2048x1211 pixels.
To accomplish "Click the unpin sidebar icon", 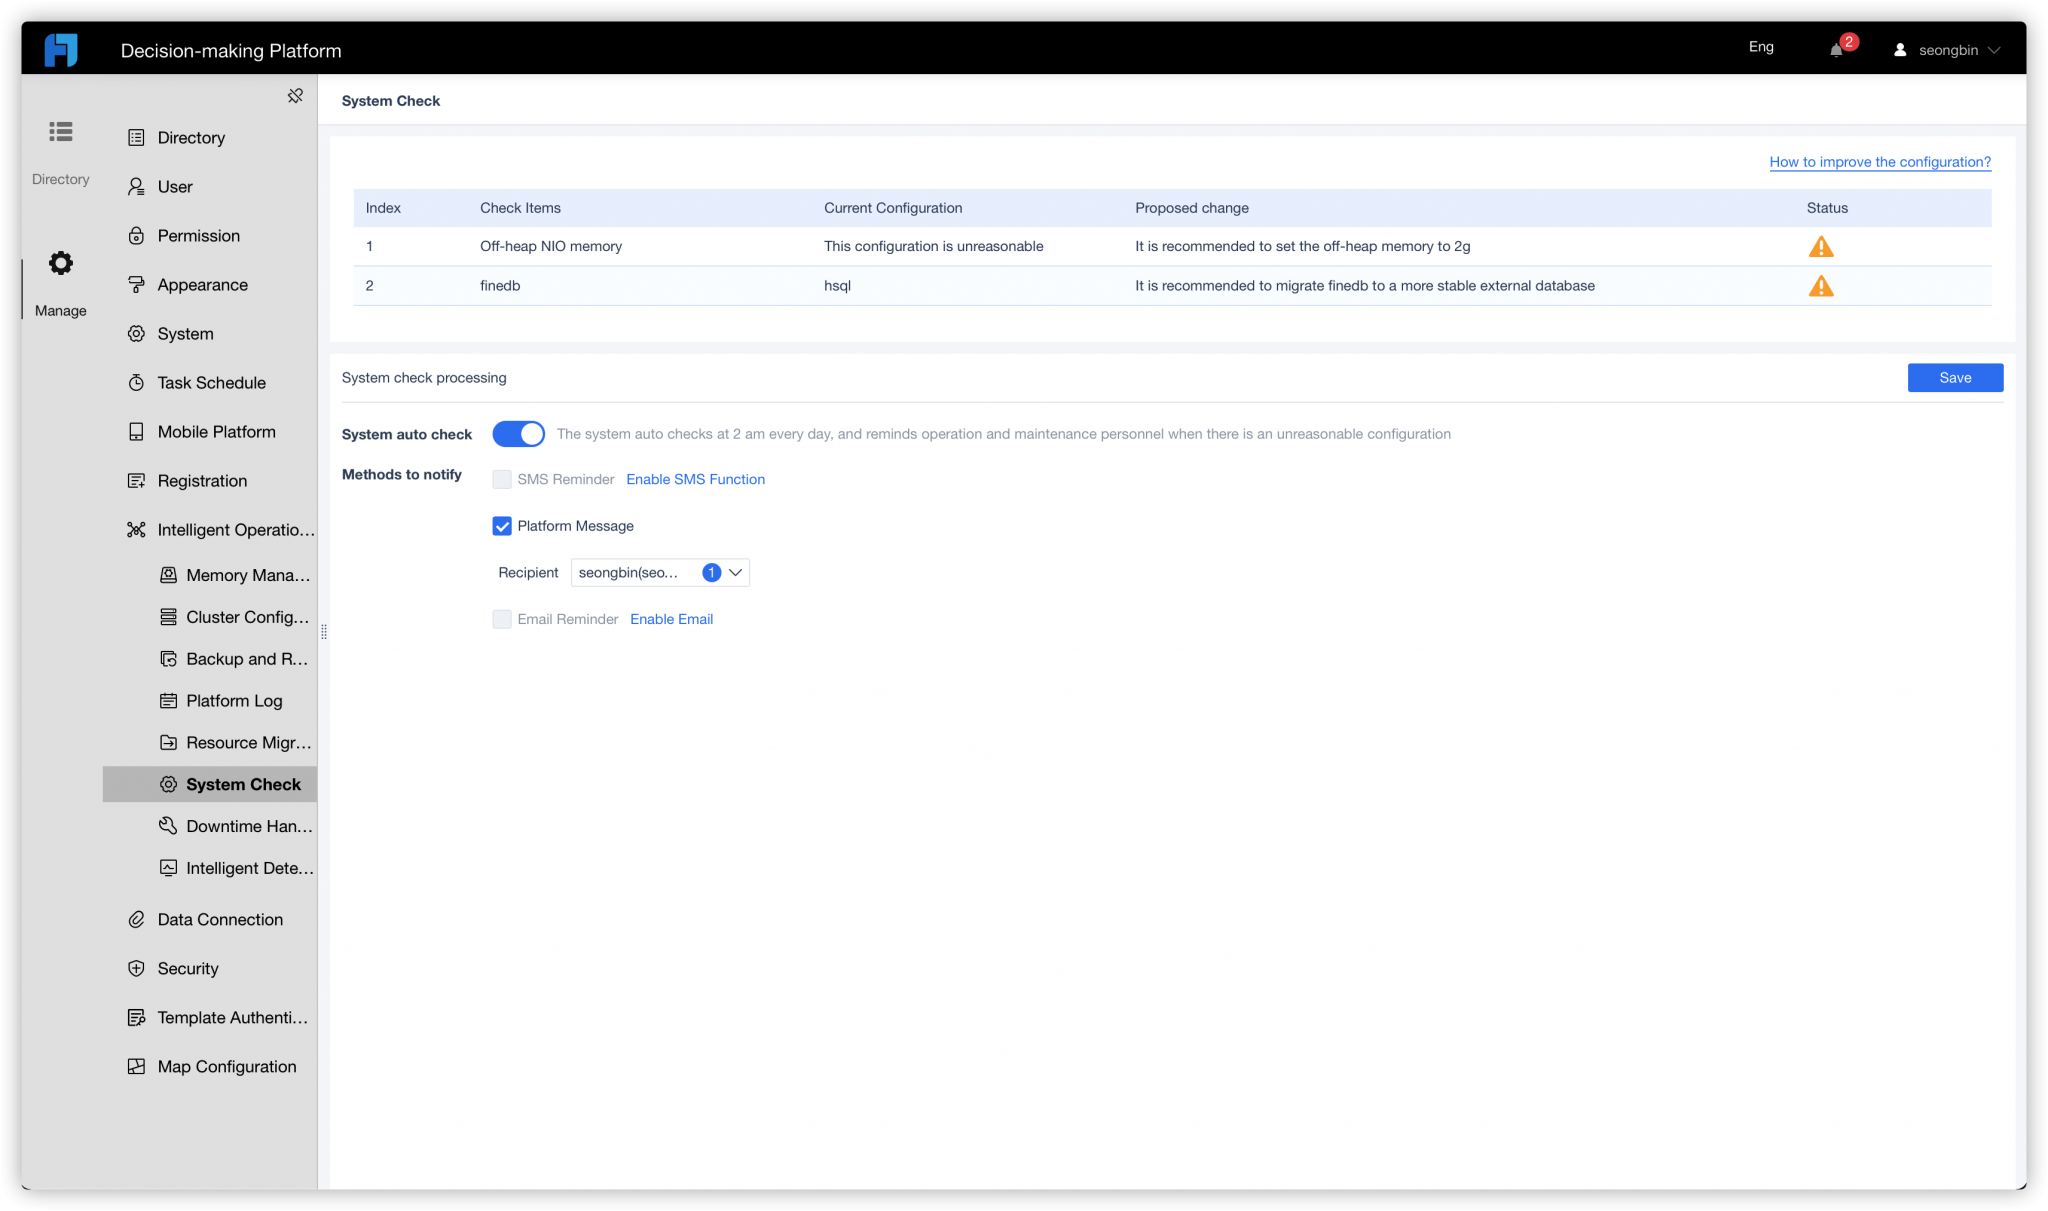I will click(295, 95).
